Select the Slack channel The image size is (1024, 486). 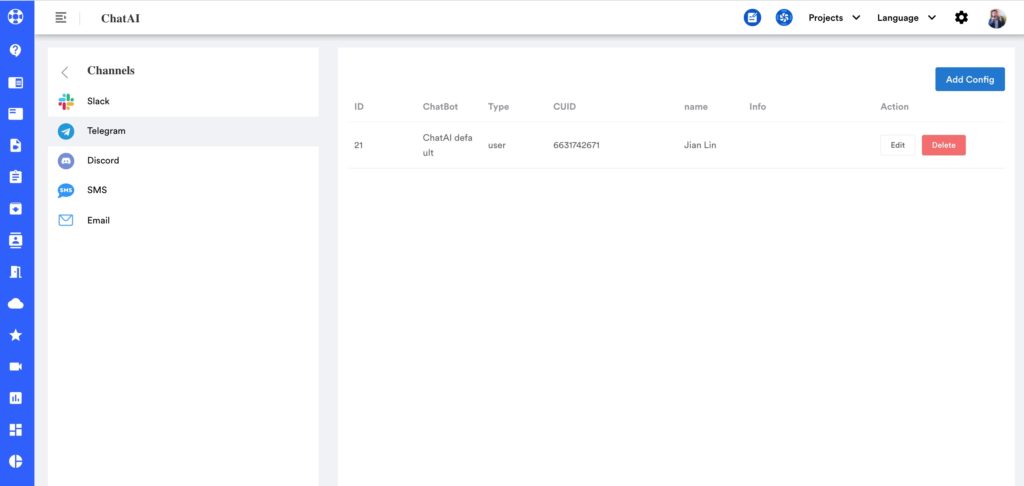click(183, 101)
